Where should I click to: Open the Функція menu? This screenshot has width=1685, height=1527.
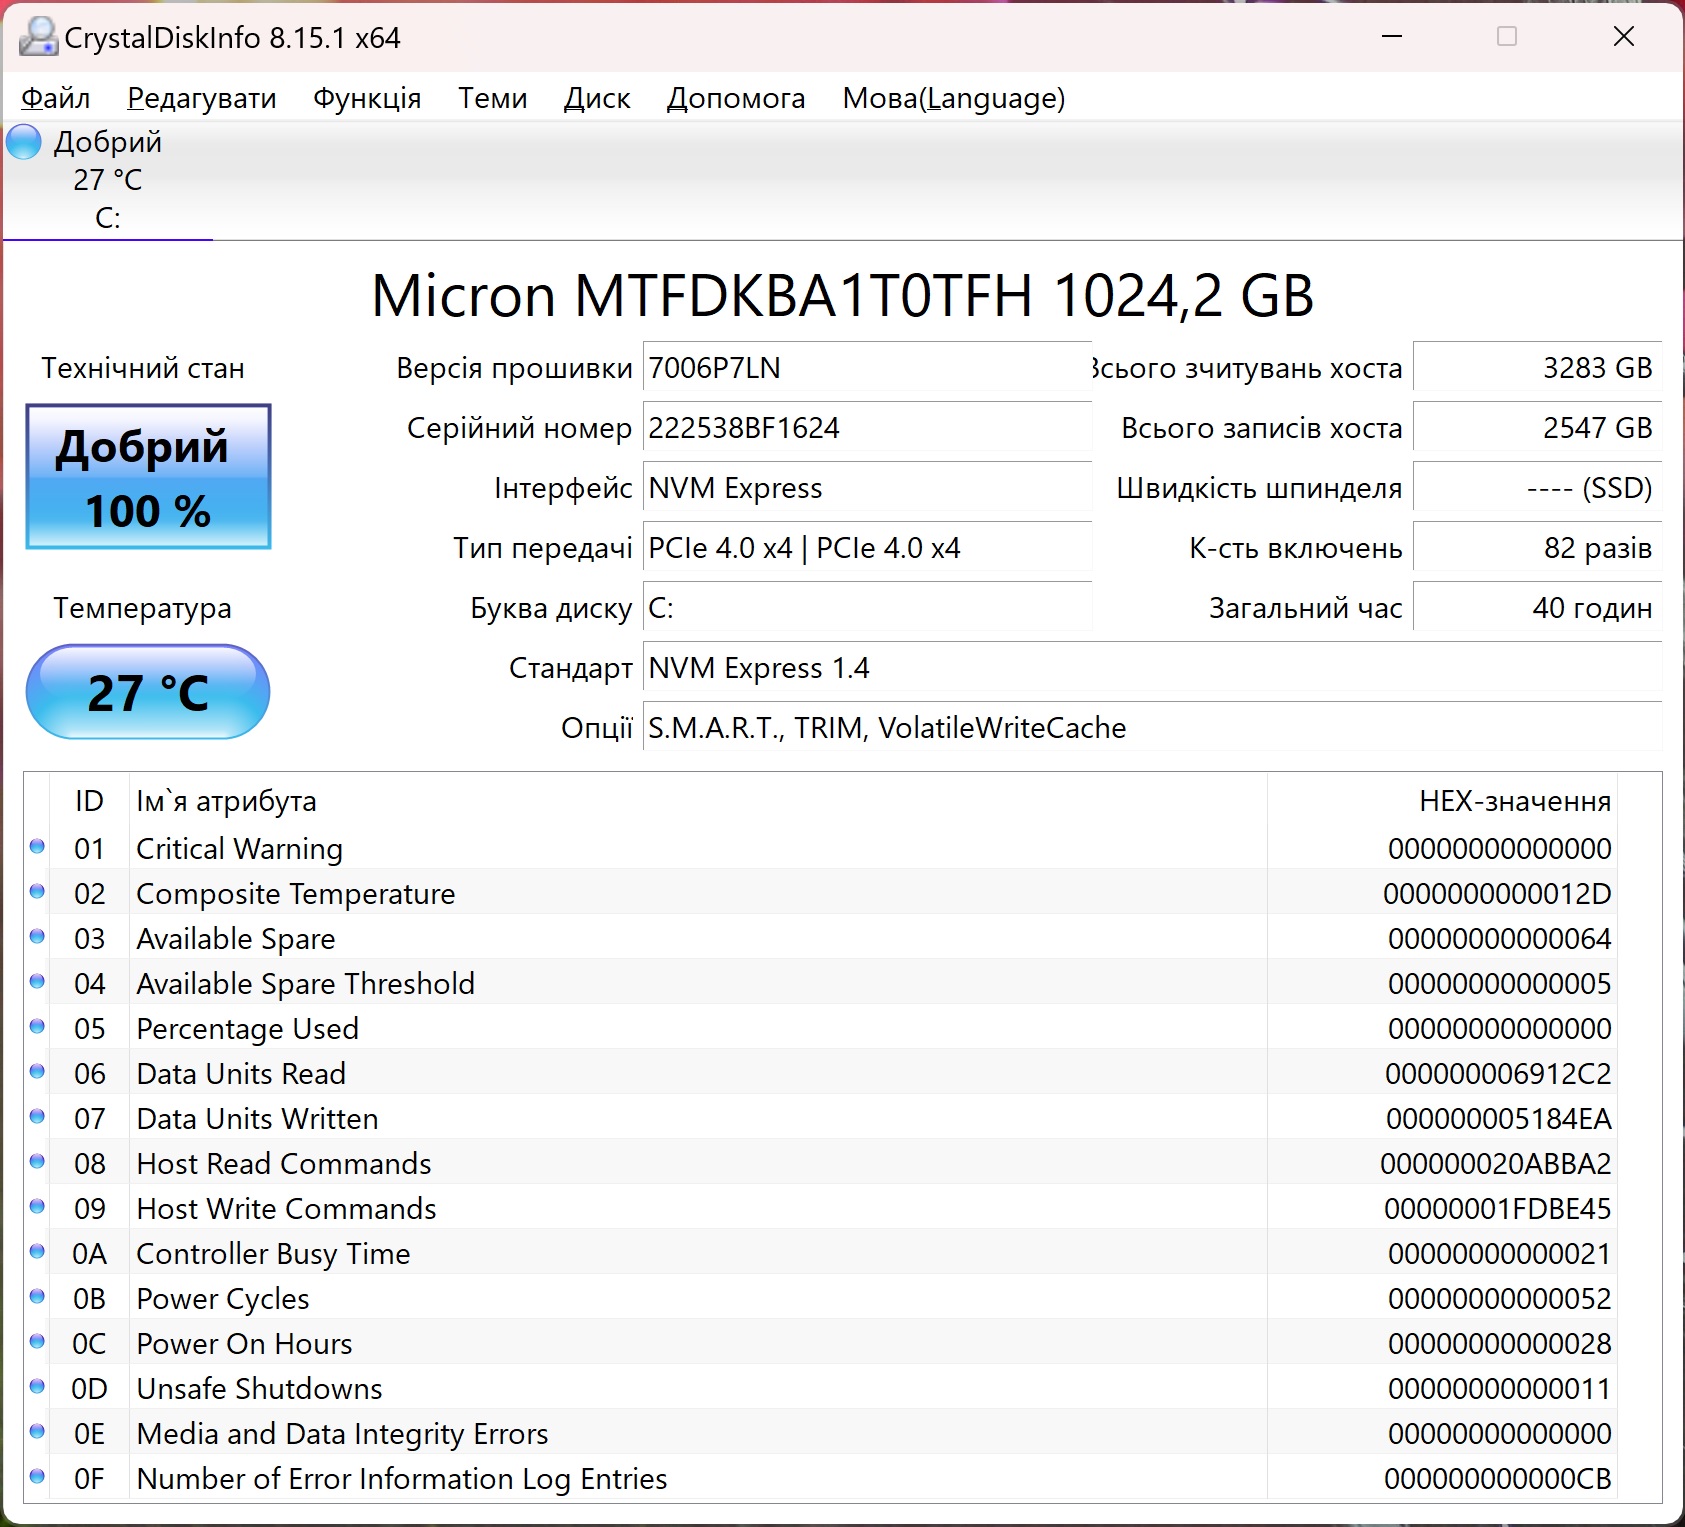point(367,98)
